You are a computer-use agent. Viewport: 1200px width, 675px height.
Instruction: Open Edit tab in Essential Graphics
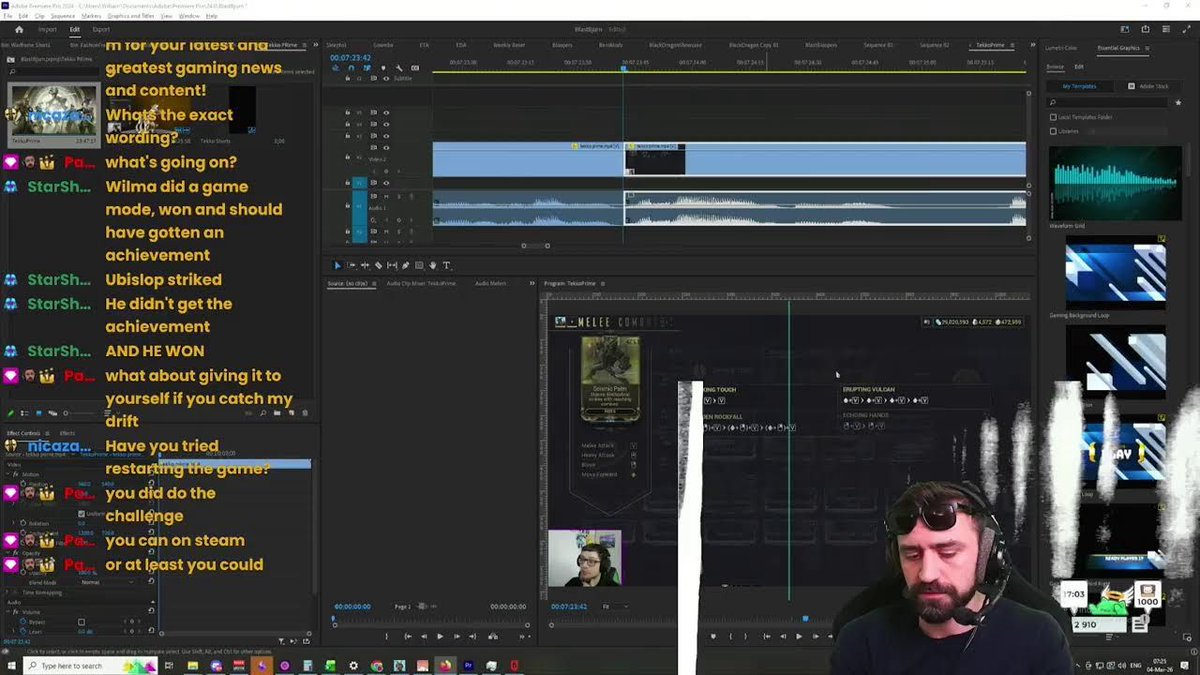1079,66
